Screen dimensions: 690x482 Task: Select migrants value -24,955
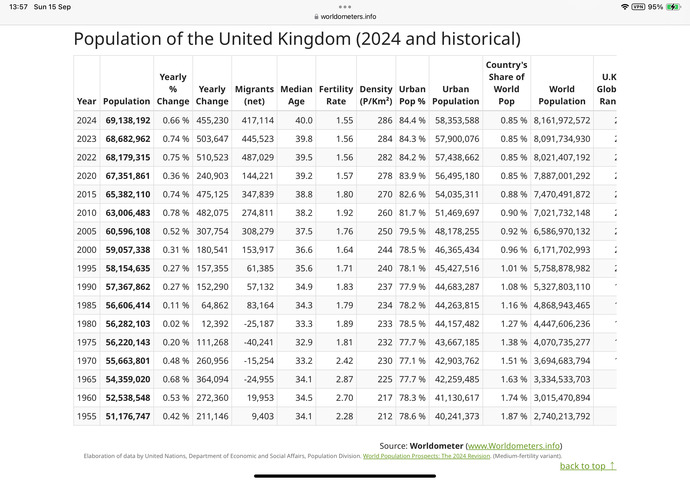click(259, 379)
